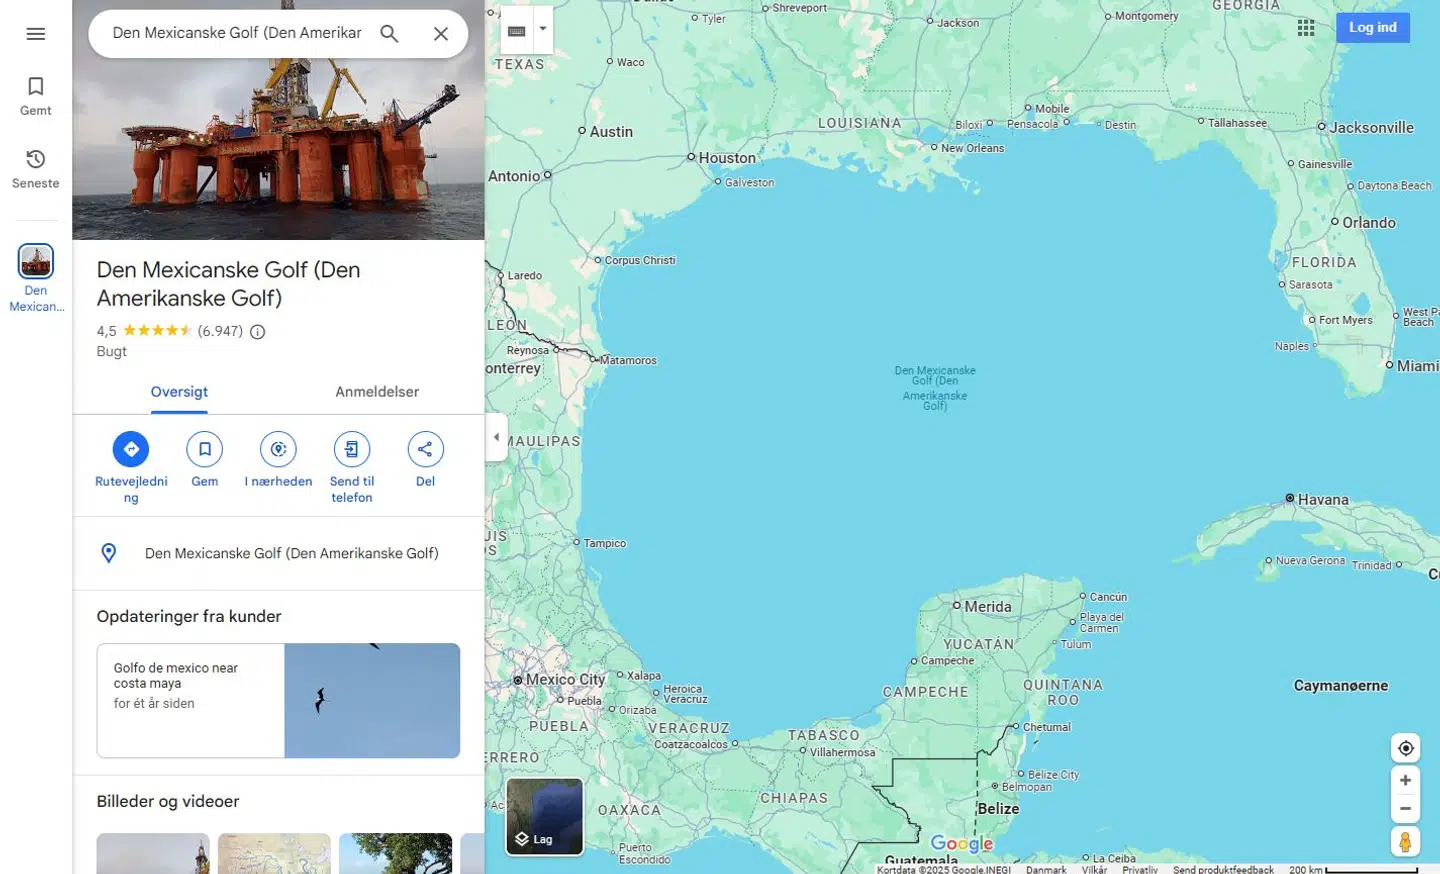Share place with Del button
The image size is (1440, 874).
click(x=425, y=450)
